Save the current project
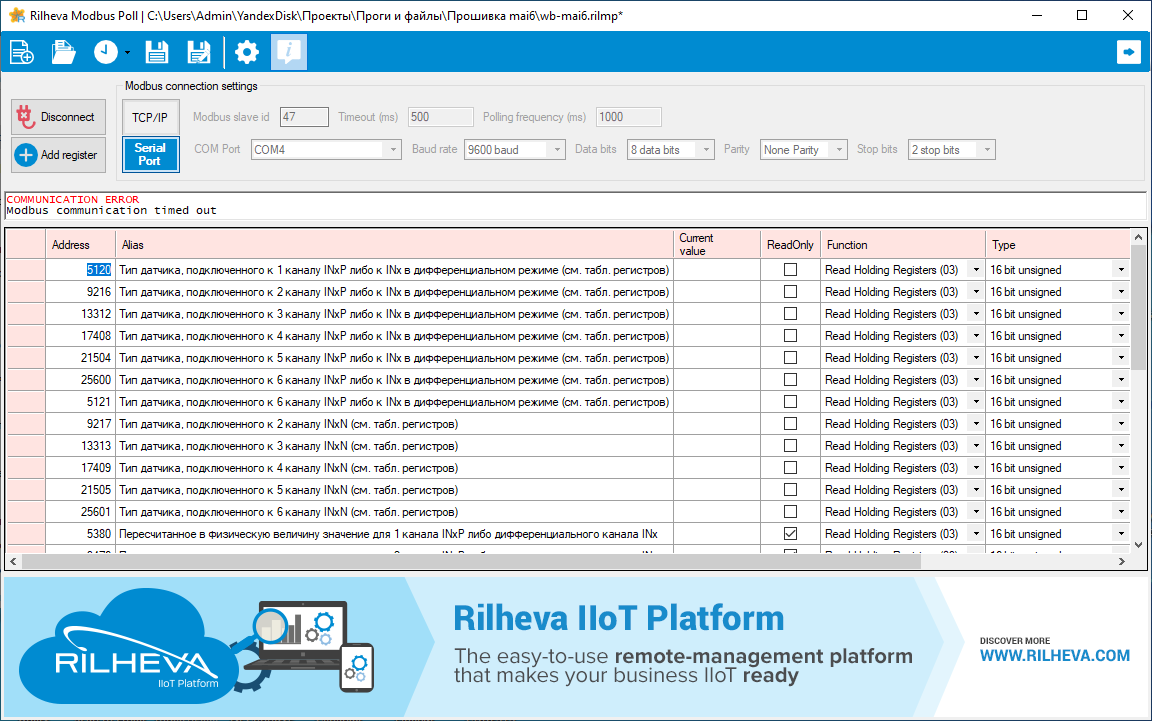Viewport: 1152px width, 721px height. tap(156, 52)
